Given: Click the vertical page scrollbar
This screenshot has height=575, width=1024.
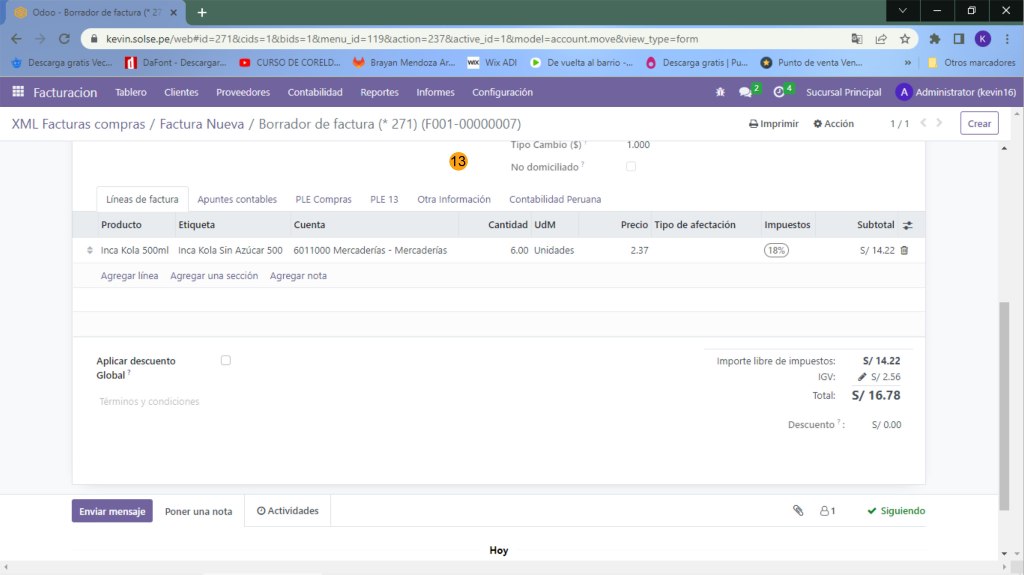Looking at the screenshot, I should (x=1005, y=400).
